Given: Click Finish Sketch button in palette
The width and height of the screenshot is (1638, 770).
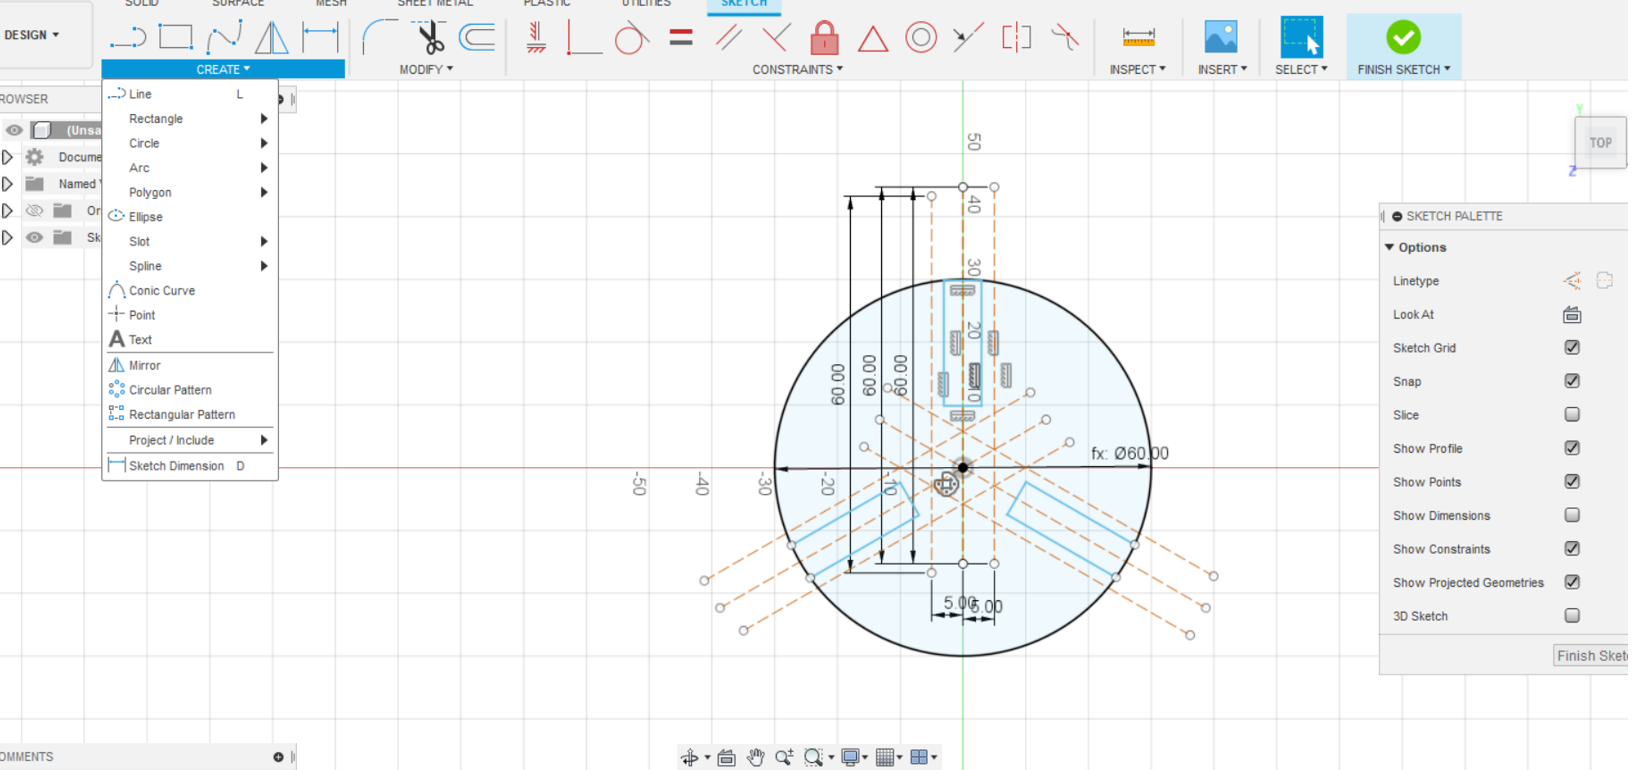Looking at the screenshot, I should pos(1591,656).
